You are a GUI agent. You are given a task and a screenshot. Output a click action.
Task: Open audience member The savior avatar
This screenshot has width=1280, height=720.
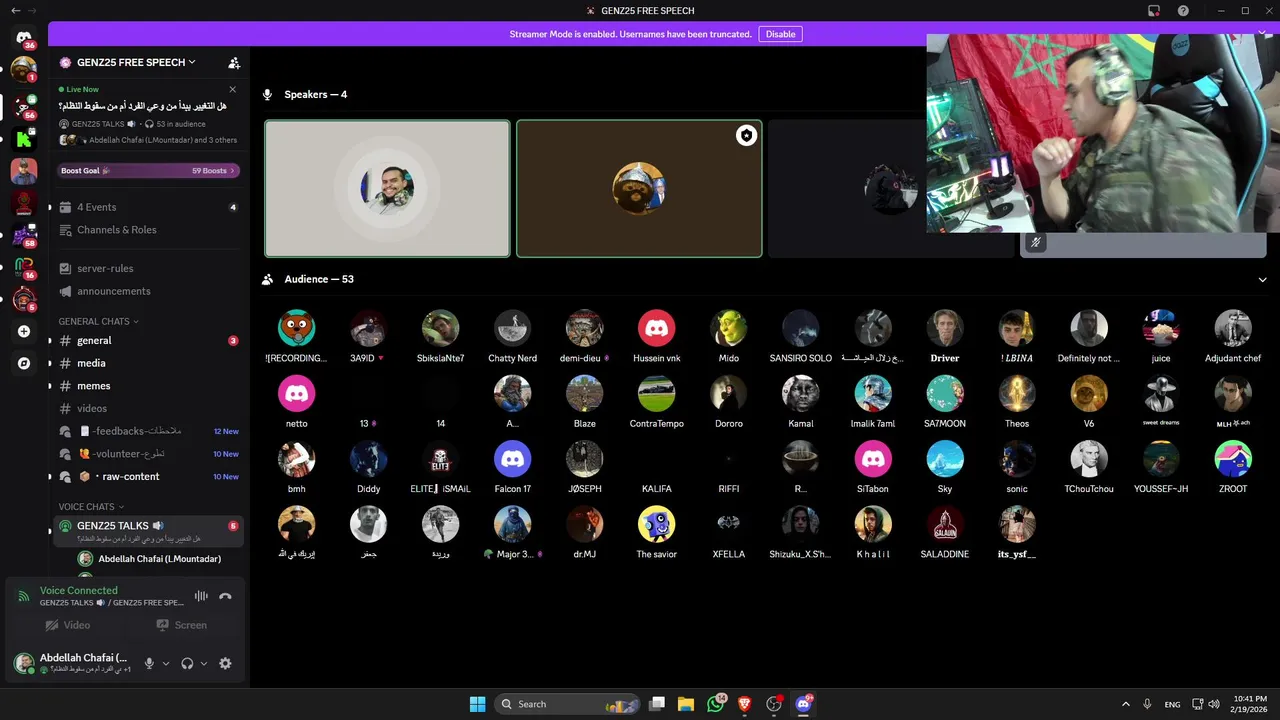[657, 524]
